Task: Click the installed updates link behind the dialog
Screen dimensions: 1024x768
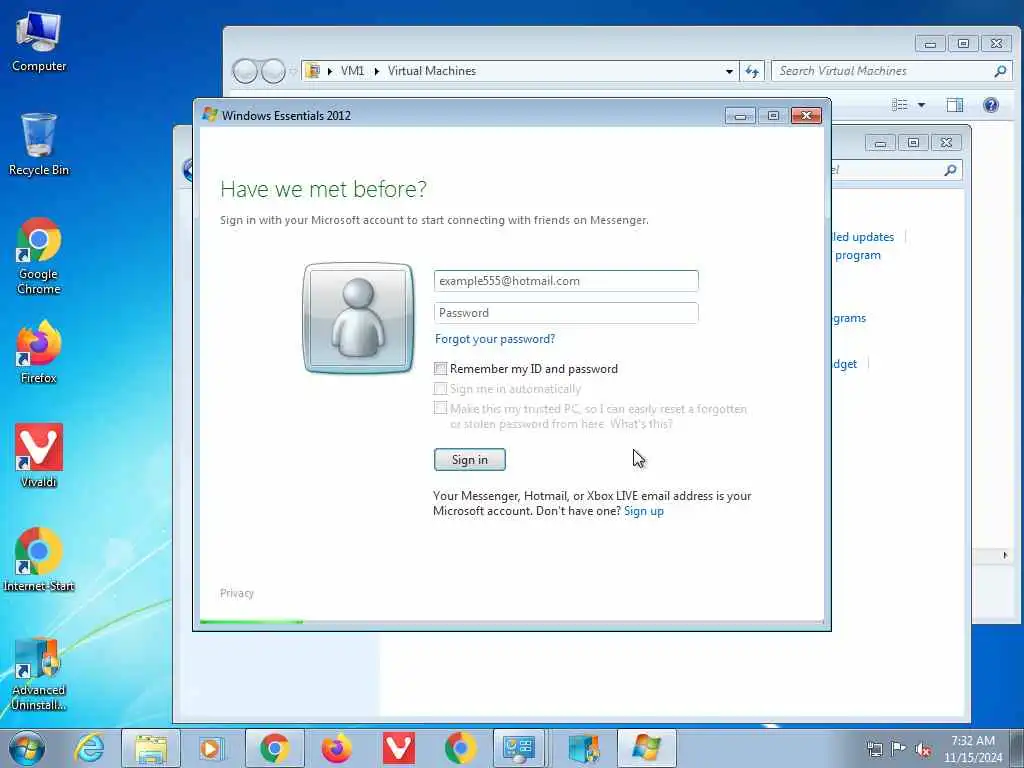Action: click(x=863, y=237)
